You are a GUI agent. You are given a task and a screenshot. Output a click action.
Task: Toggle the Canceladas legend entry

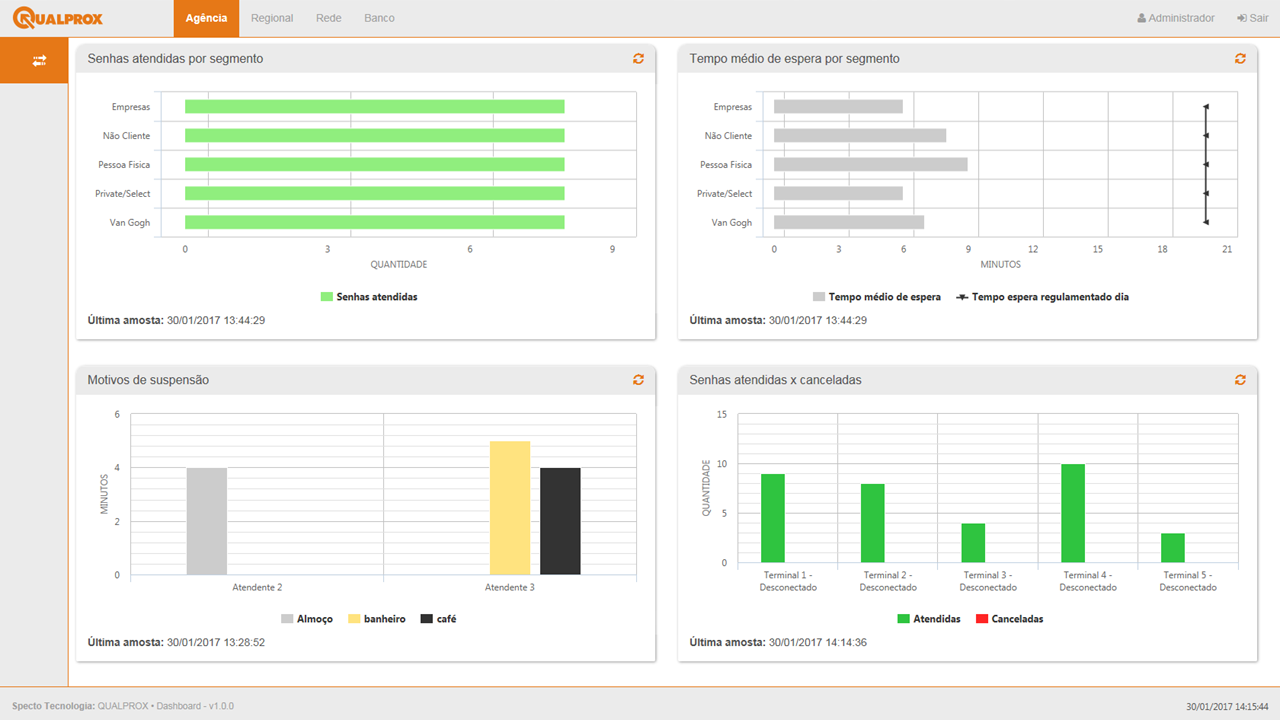(1009, 619)
